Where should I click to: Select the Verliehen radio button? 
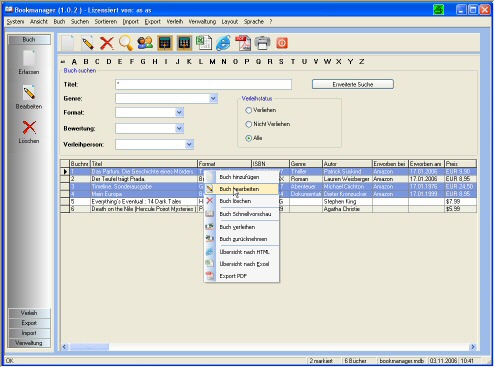click(249, 110)
